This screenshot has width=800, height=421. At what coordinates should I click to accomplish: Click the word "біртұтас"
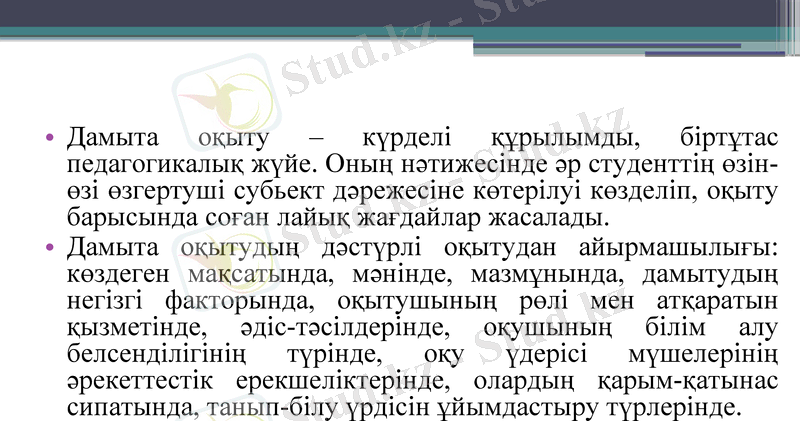pyautogui.click(x=729, y=139)
